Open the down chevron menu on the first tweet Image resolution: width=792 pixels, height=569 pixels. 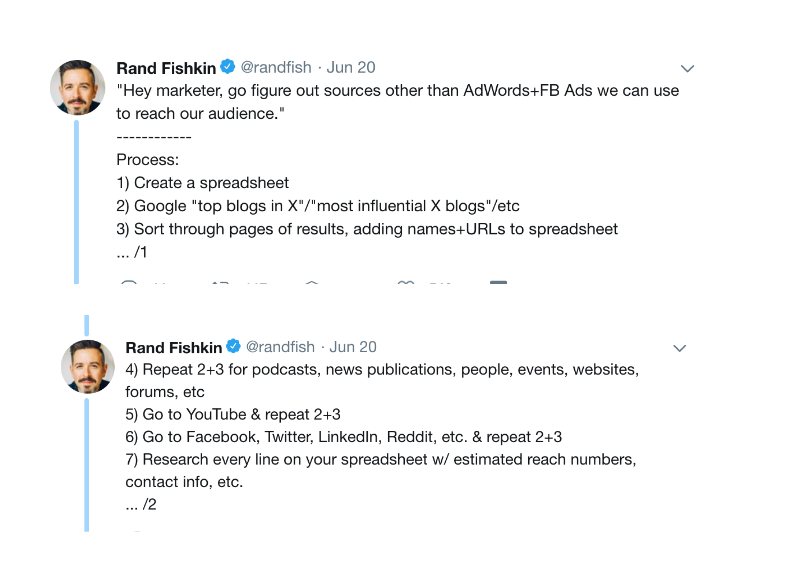click(687, 68)
